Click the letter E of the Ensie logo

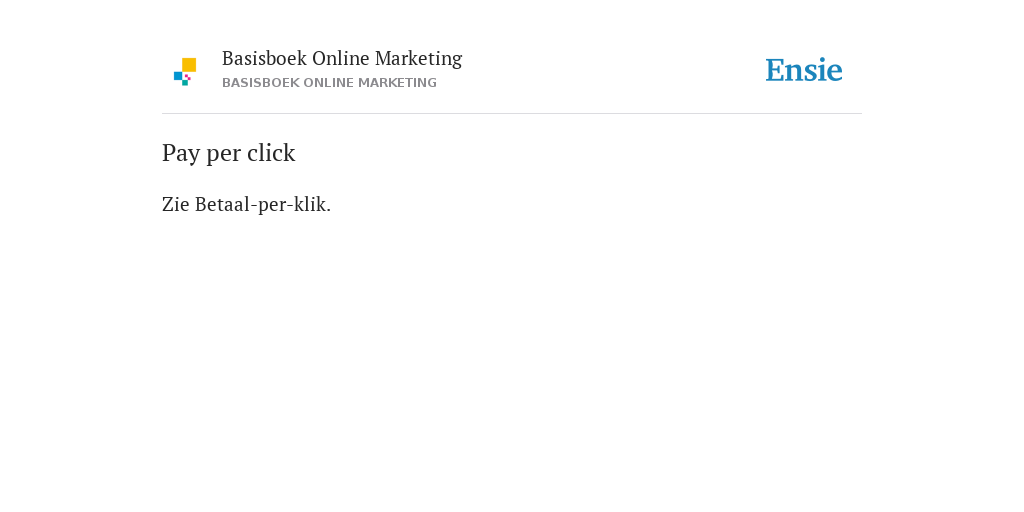[x=775, y=70]
